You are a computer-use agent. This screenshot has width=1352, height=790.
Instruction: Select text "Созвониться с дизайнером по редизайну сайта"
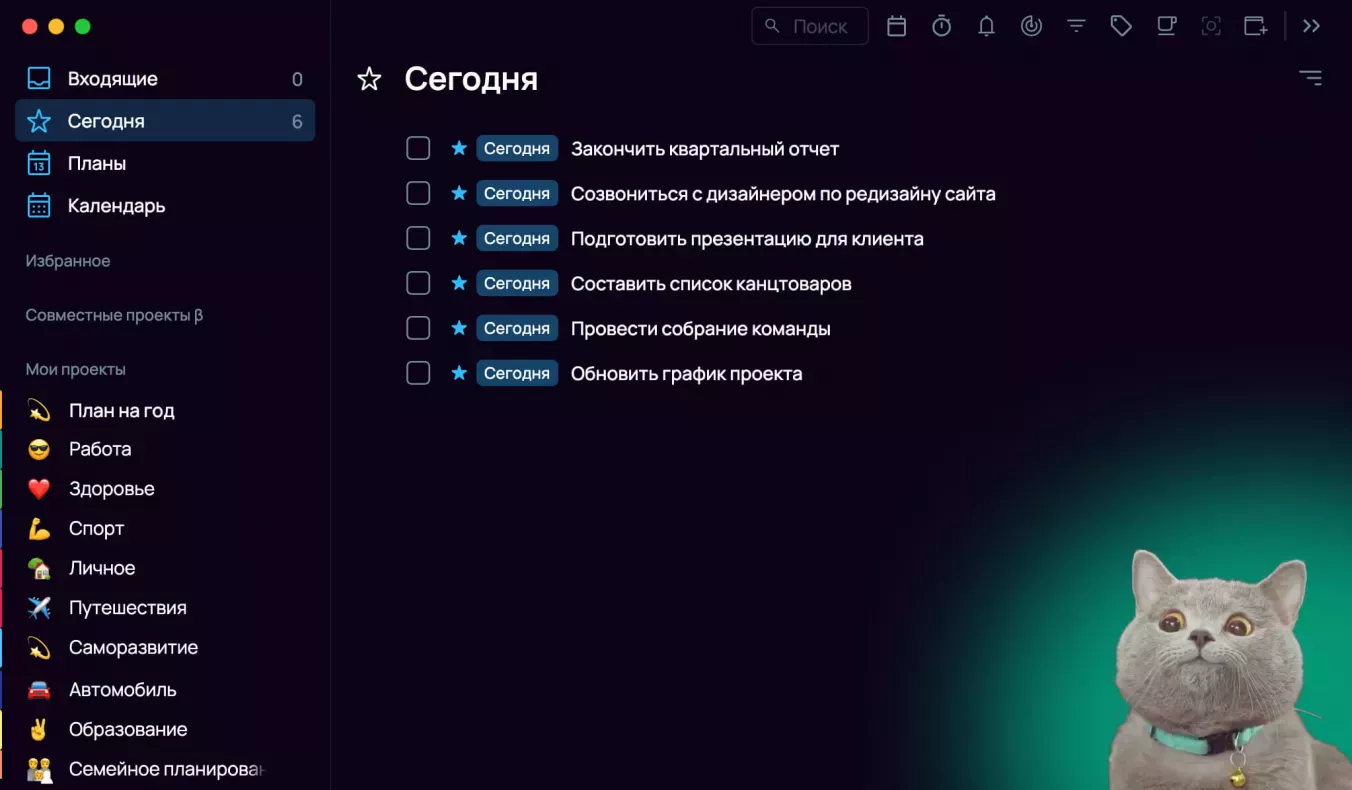[783, 194]
